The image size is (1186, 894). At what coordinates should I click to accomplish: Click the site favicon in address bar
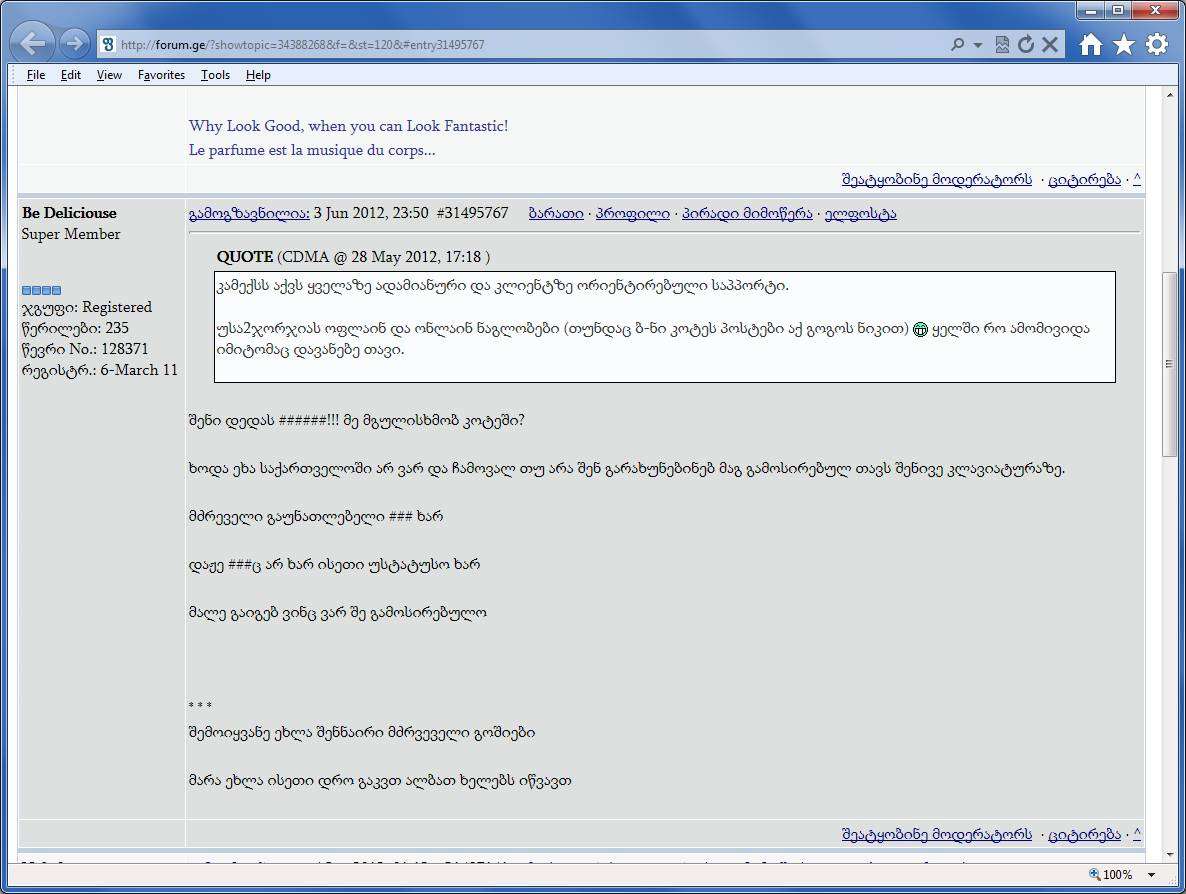coord(108,45)
